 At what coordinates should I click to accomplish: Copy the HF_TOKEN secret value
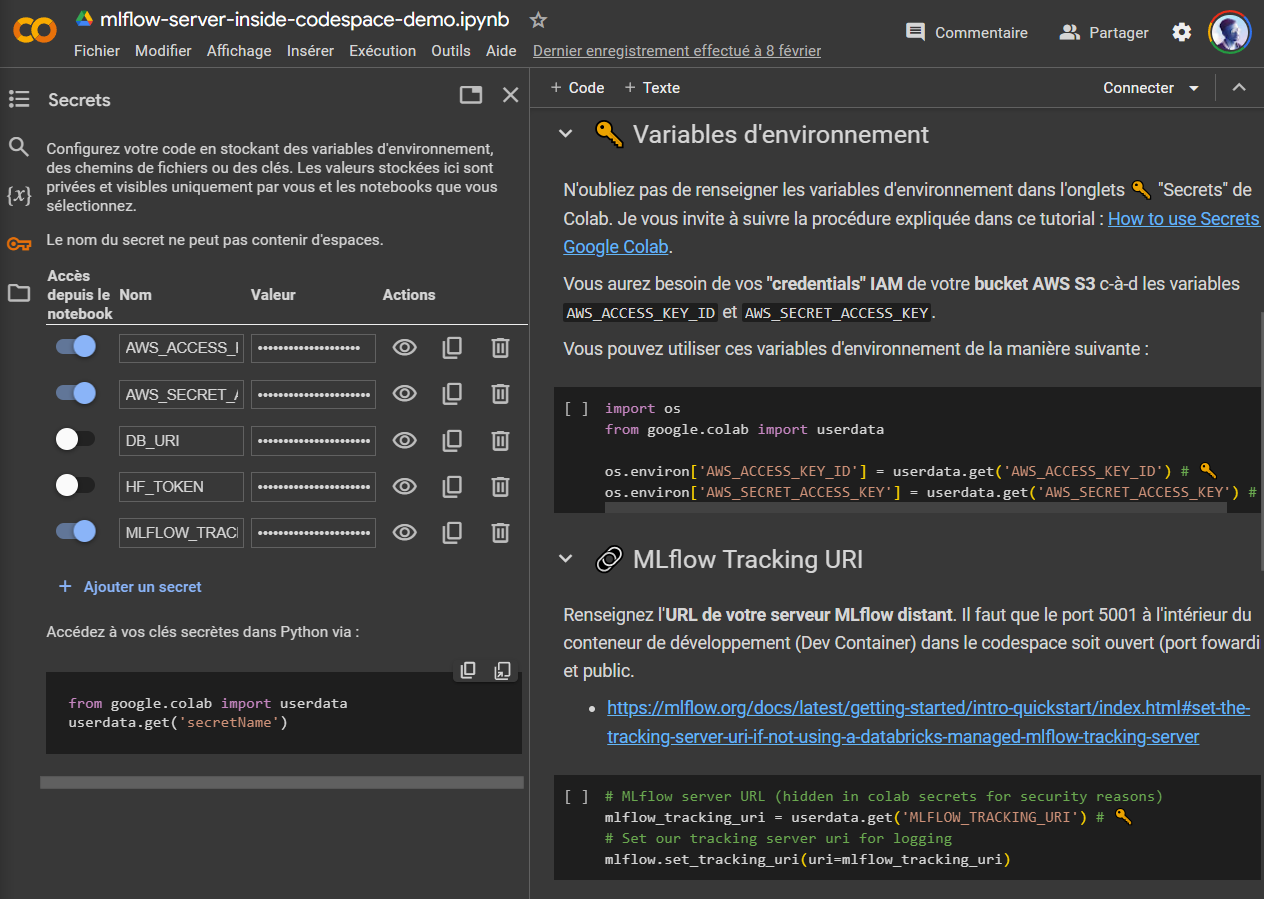(x=452, y=486)
